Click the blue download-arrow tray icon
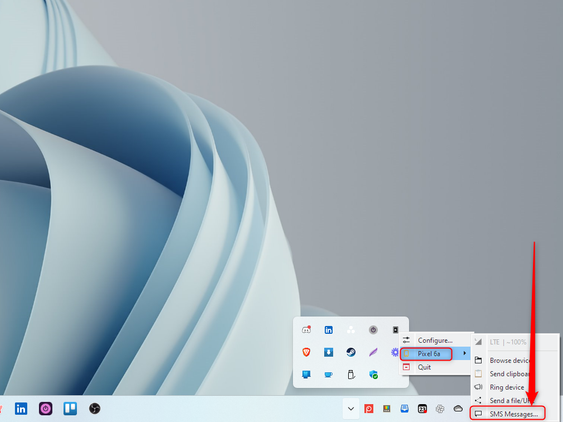Image resolution: width=563 pixels, height=422 pixels. pos(329,352)
